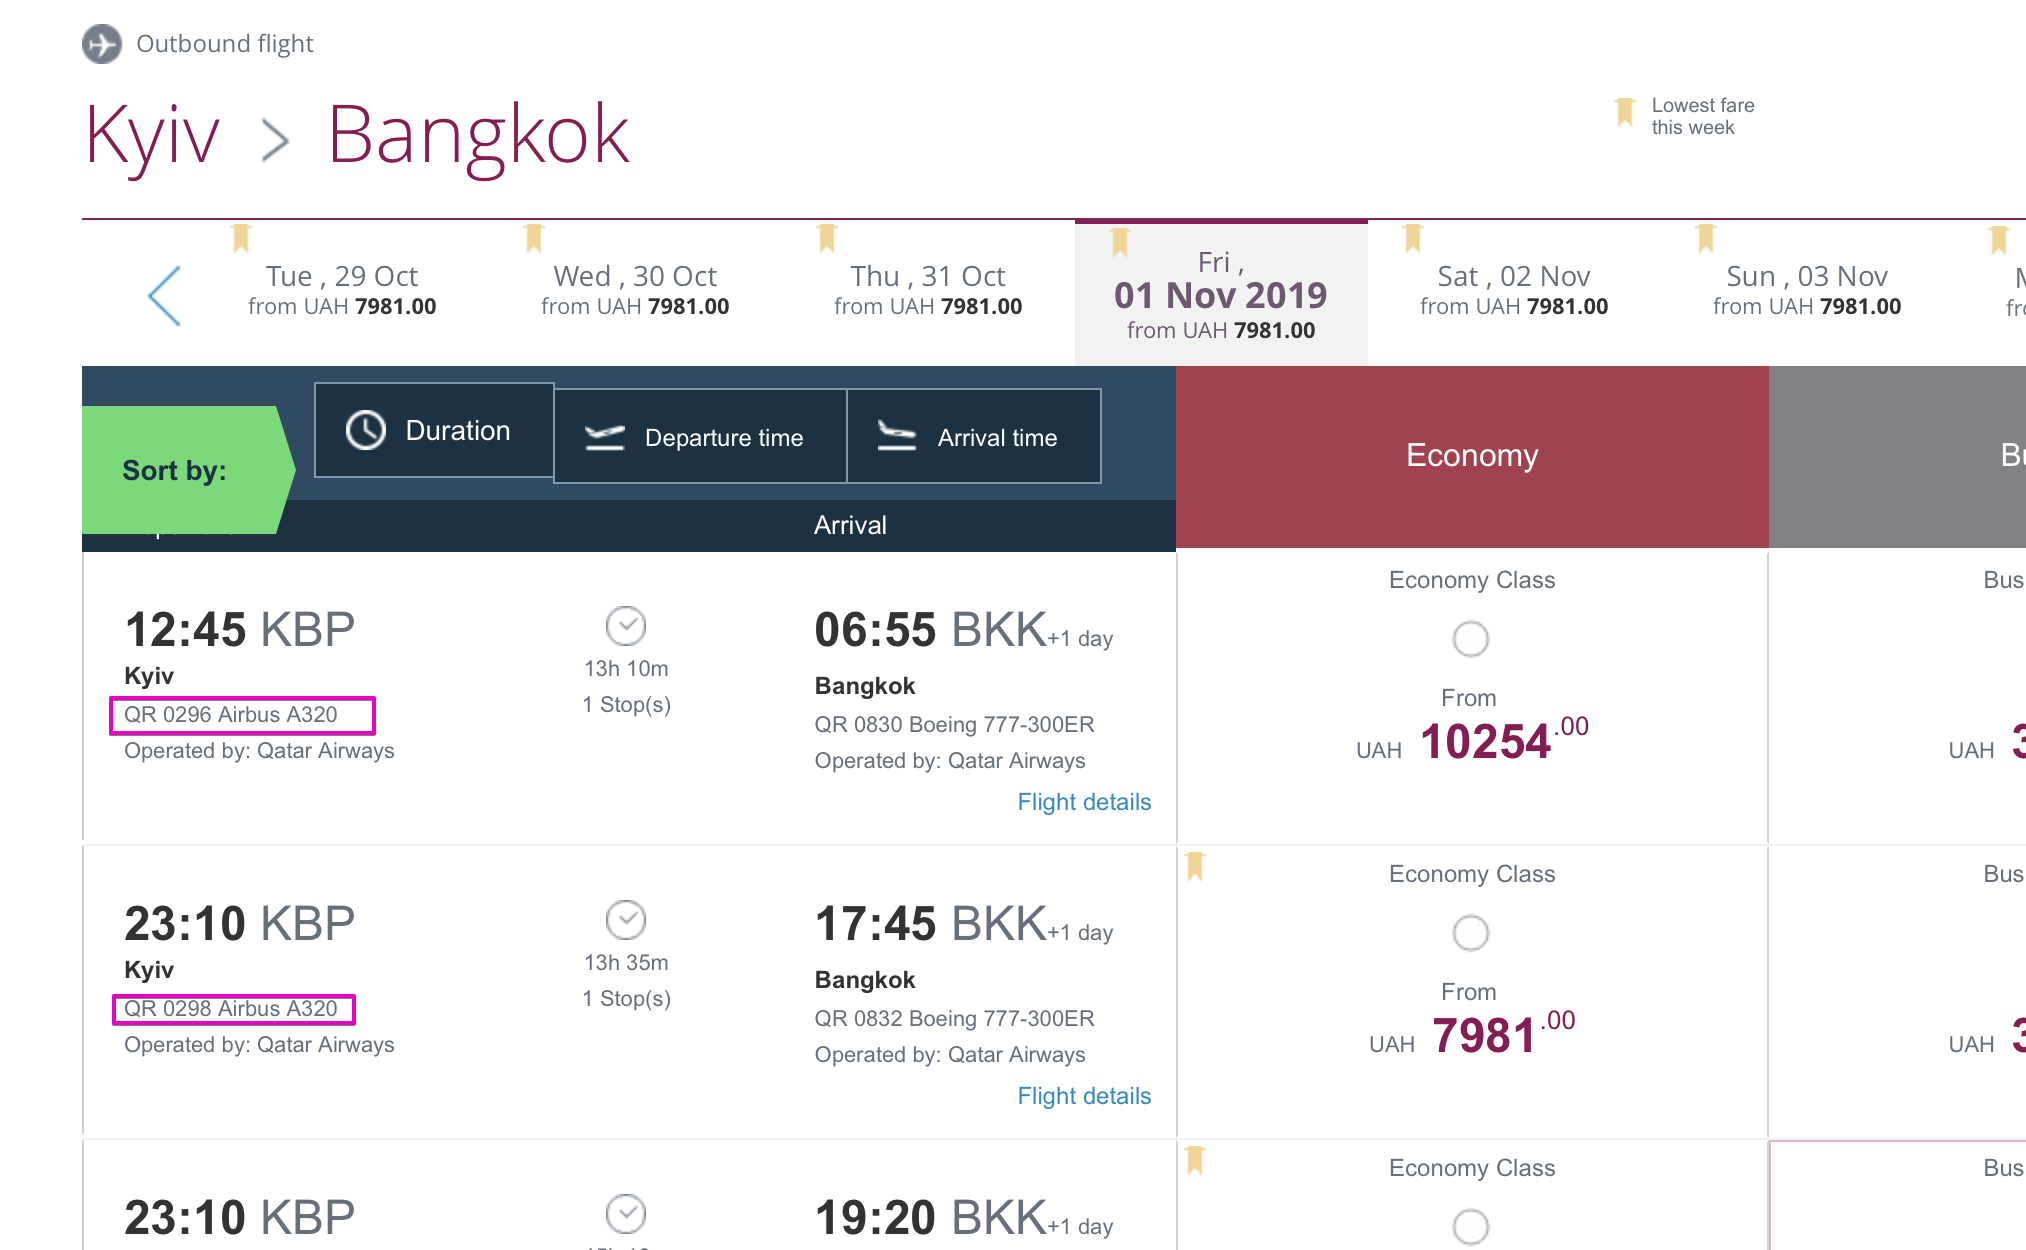The width and height of the screenshot is (2026, 1250).
Task: Open Flight details for 12:45 departure
Action: click(x=1084, y=802)
